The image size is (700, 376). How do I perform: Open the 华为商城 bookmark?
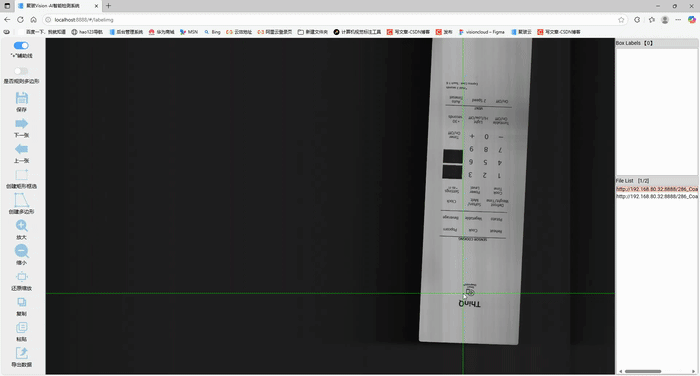tap(162, 32)
